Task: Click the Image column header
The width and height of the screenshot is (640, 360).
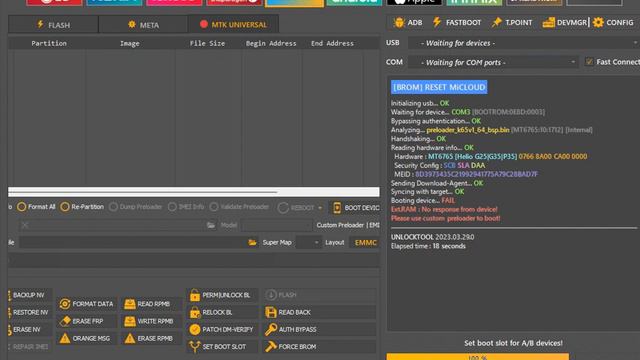Action: [x=129, y=43]
